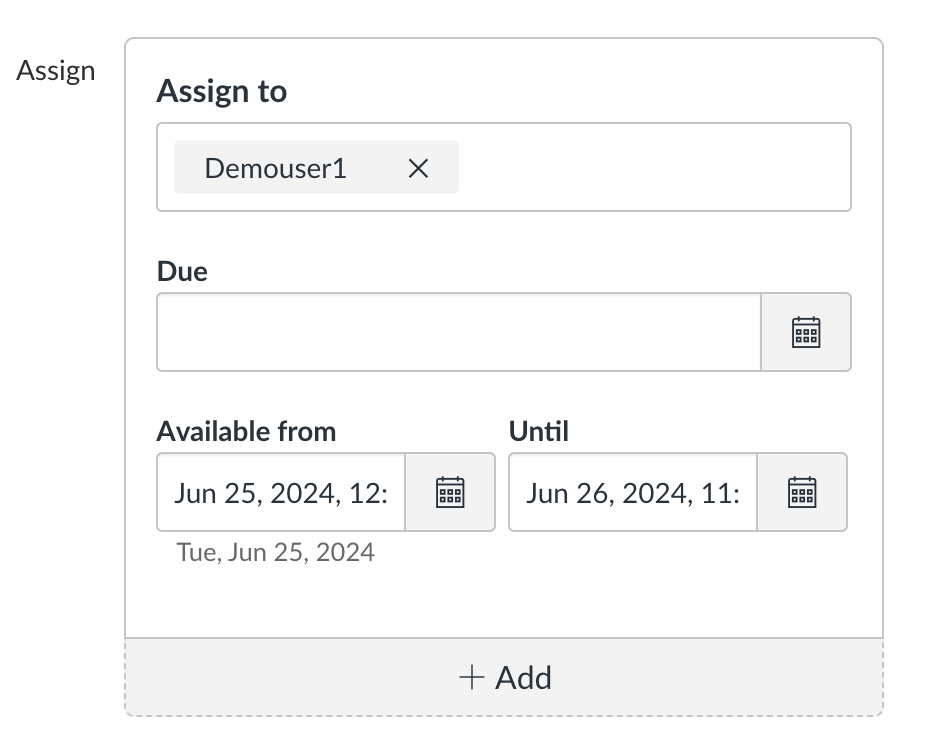
Task: Open the Due date calendar picker
Action: click(x=806, y=332)
